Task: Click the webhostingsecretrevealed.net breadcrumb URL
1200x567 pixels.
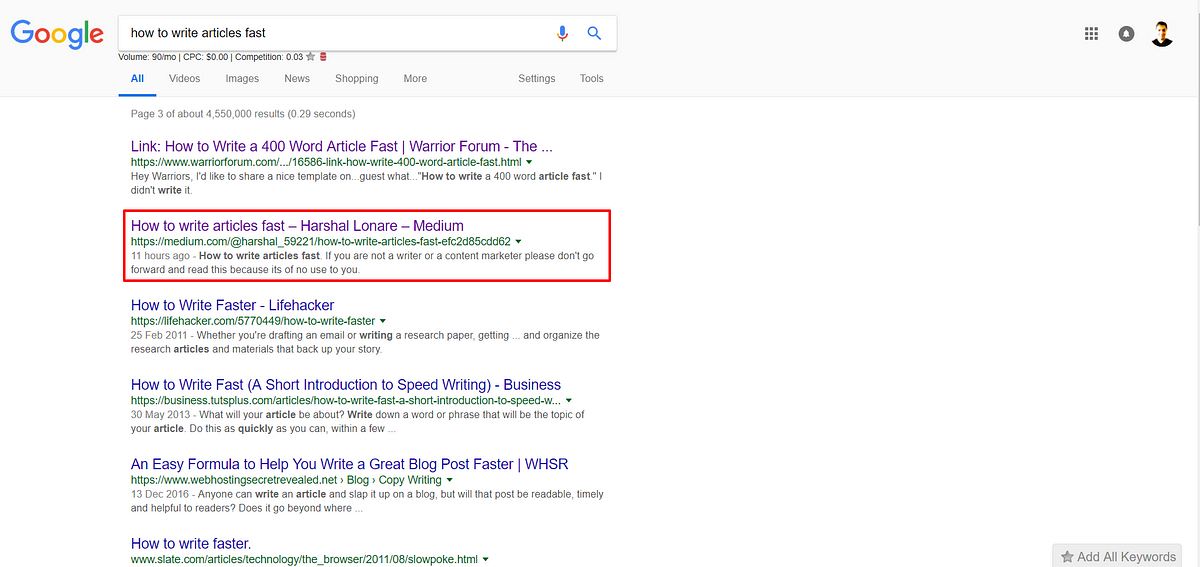Action: pos(287,480)
